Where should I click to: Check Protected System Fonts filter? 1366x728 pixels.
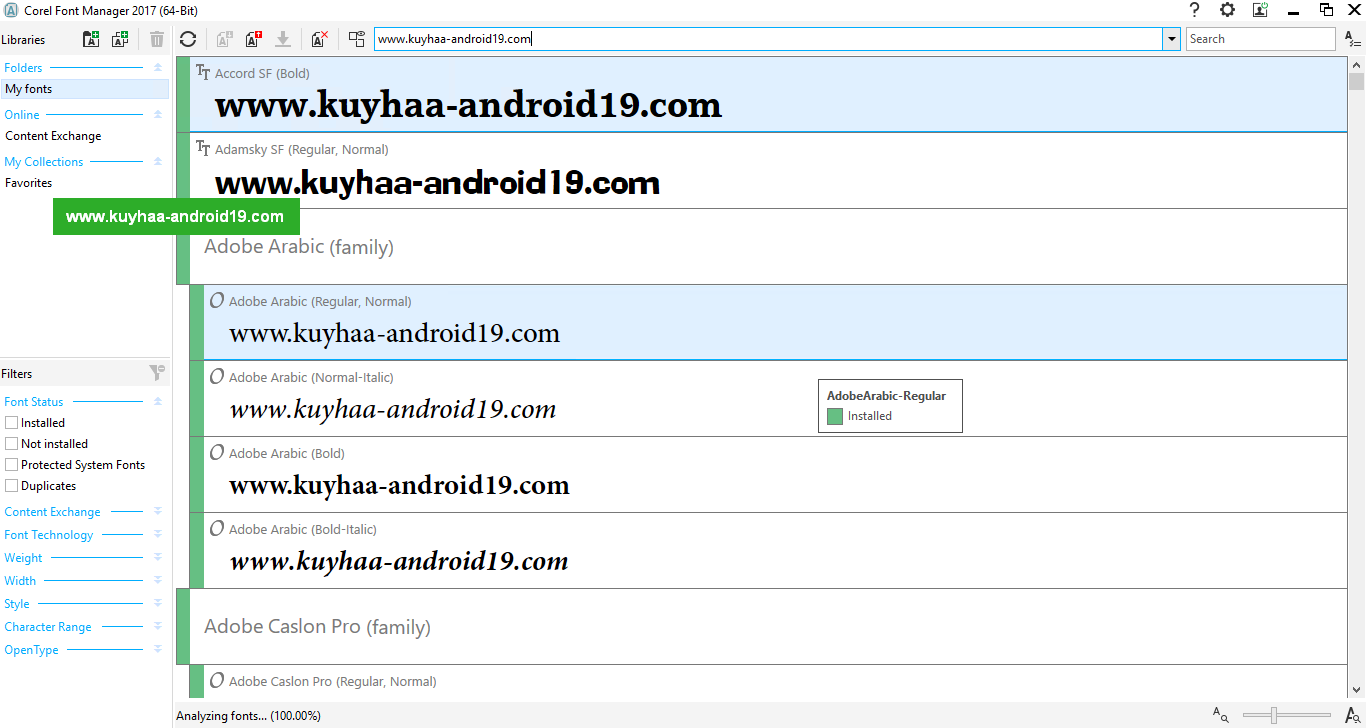(12, 465)
